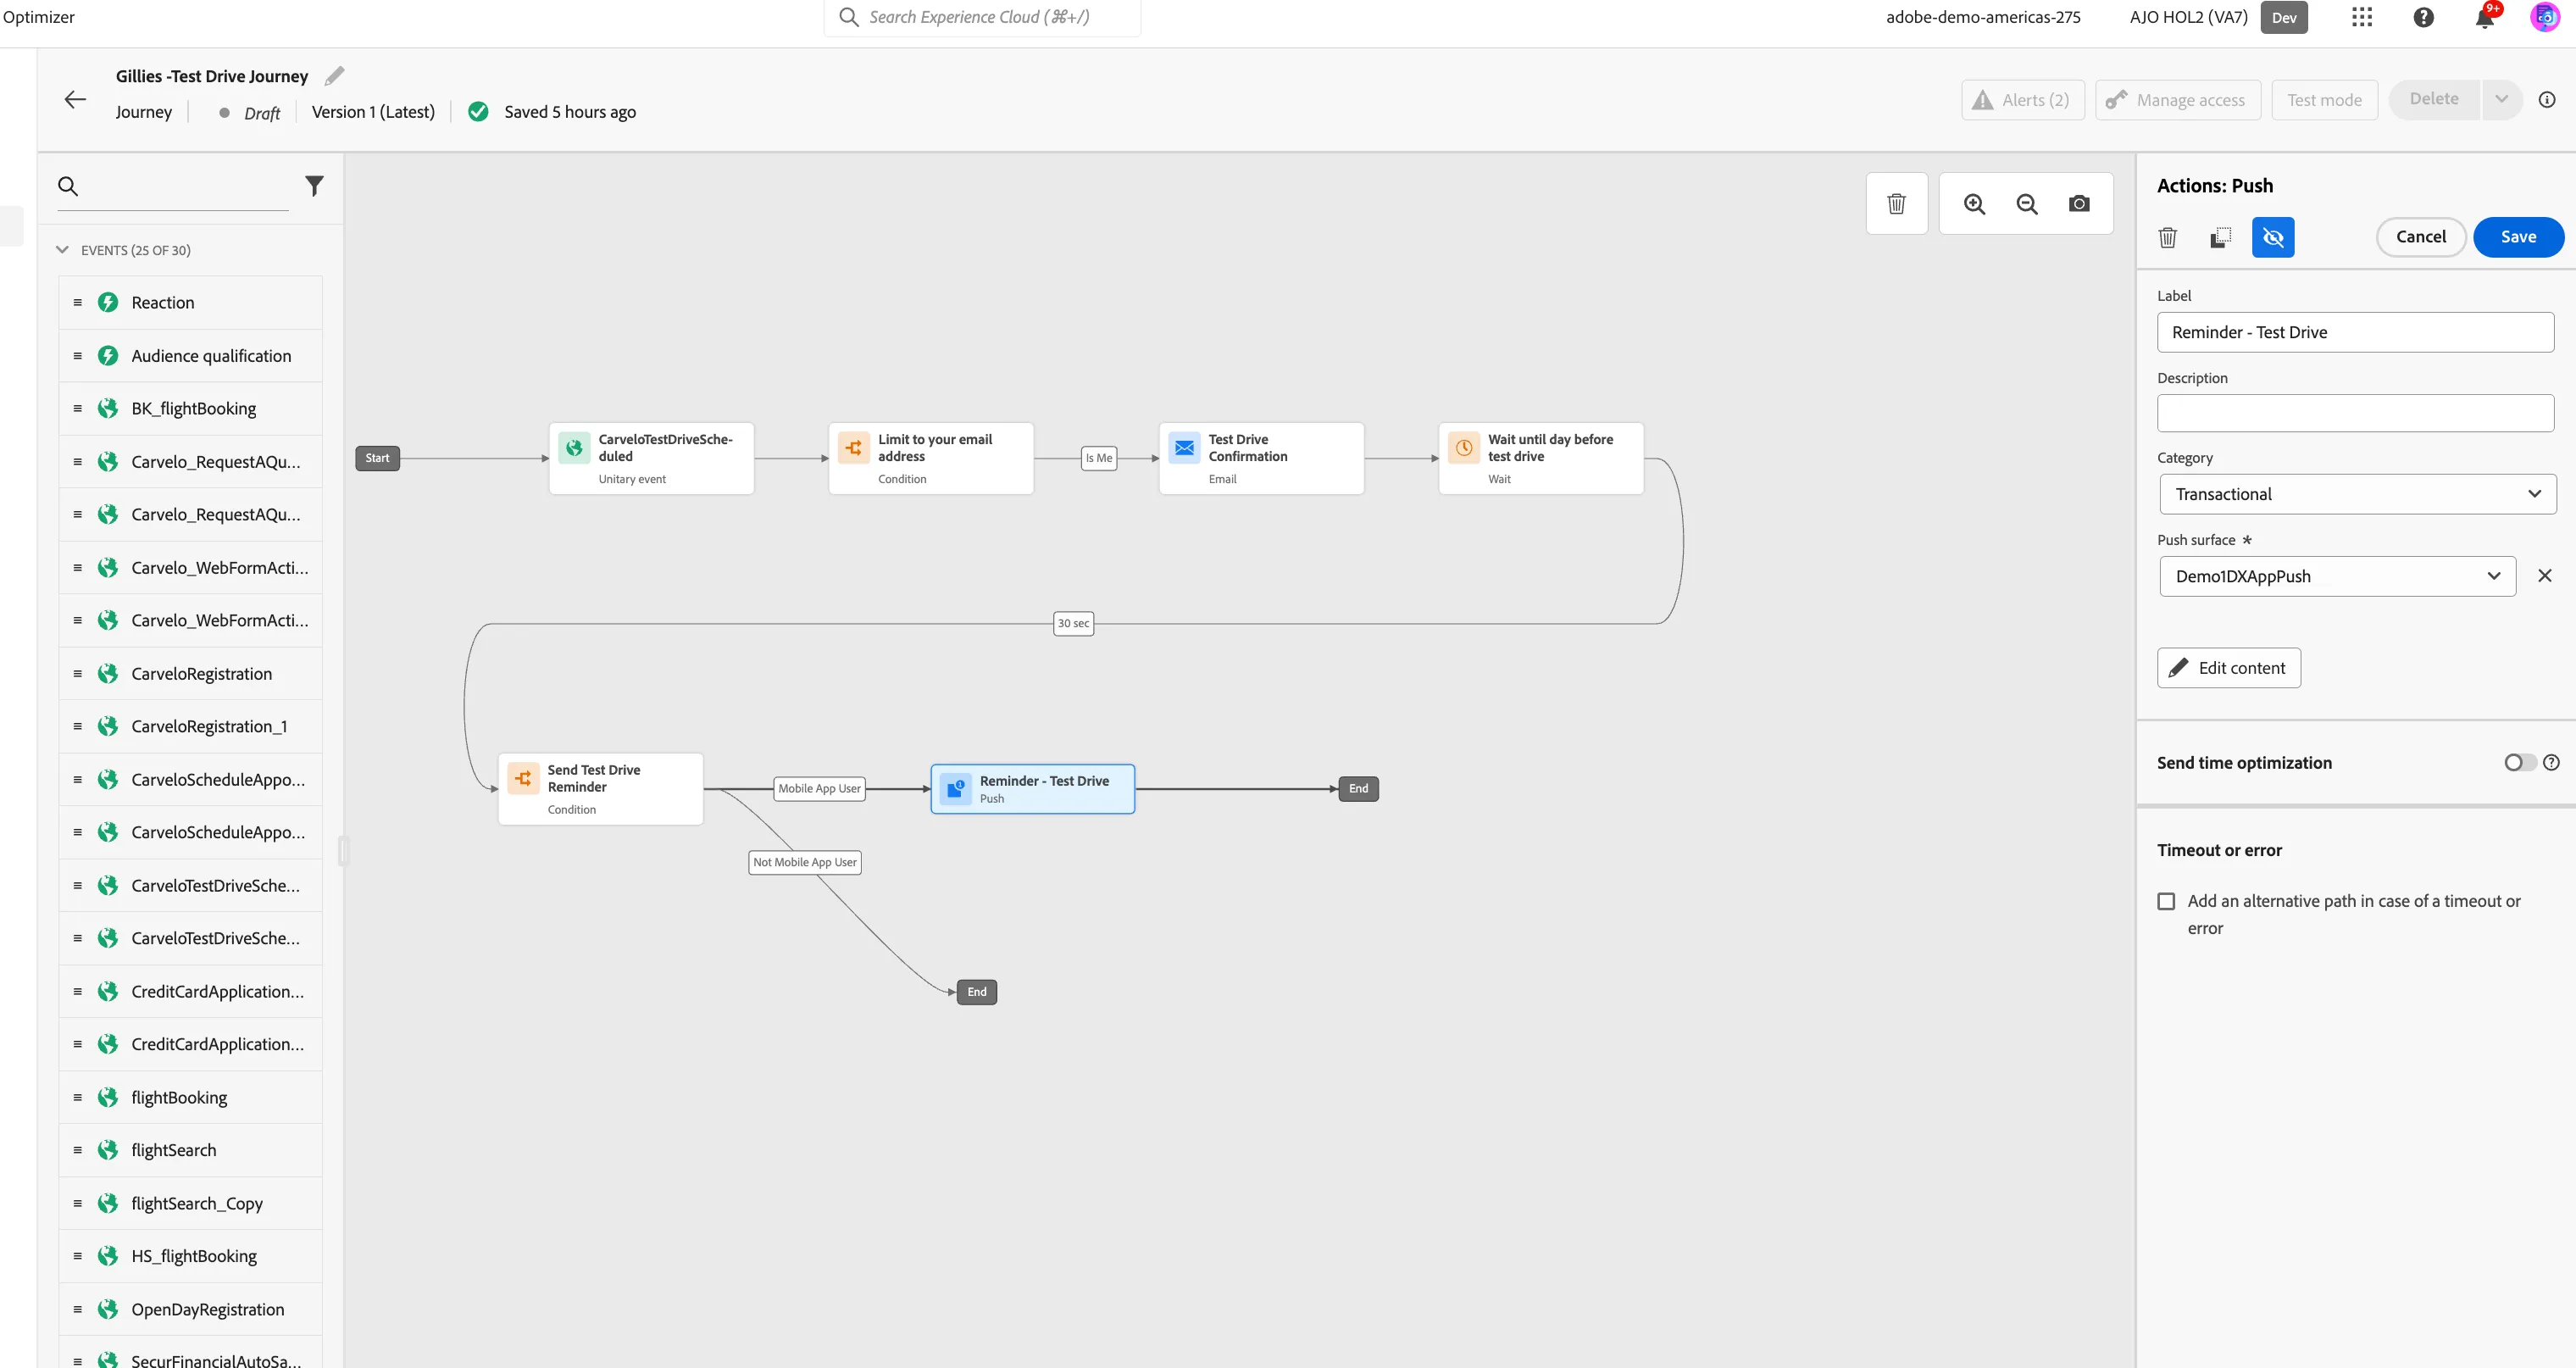Edit journey name with pencil icon
The width and height of the screenshot is (2576, 1368).
335,76
